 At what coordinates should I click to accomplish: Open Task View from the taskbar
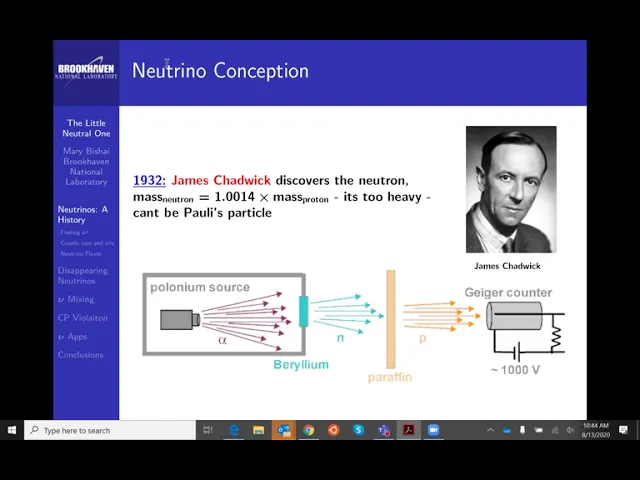tap(208, 430)
